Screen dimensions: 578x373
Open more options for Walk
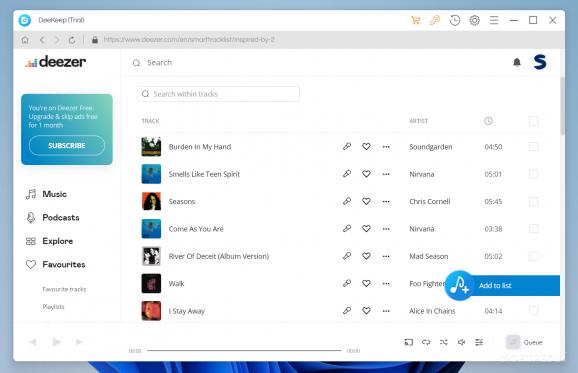386,283
